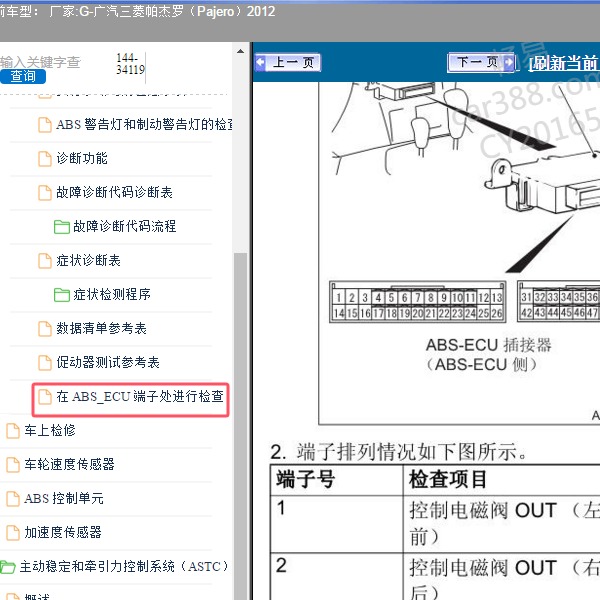Click open folder icon beside 主动稳定和牵引力控制系统

coord(8,567)
